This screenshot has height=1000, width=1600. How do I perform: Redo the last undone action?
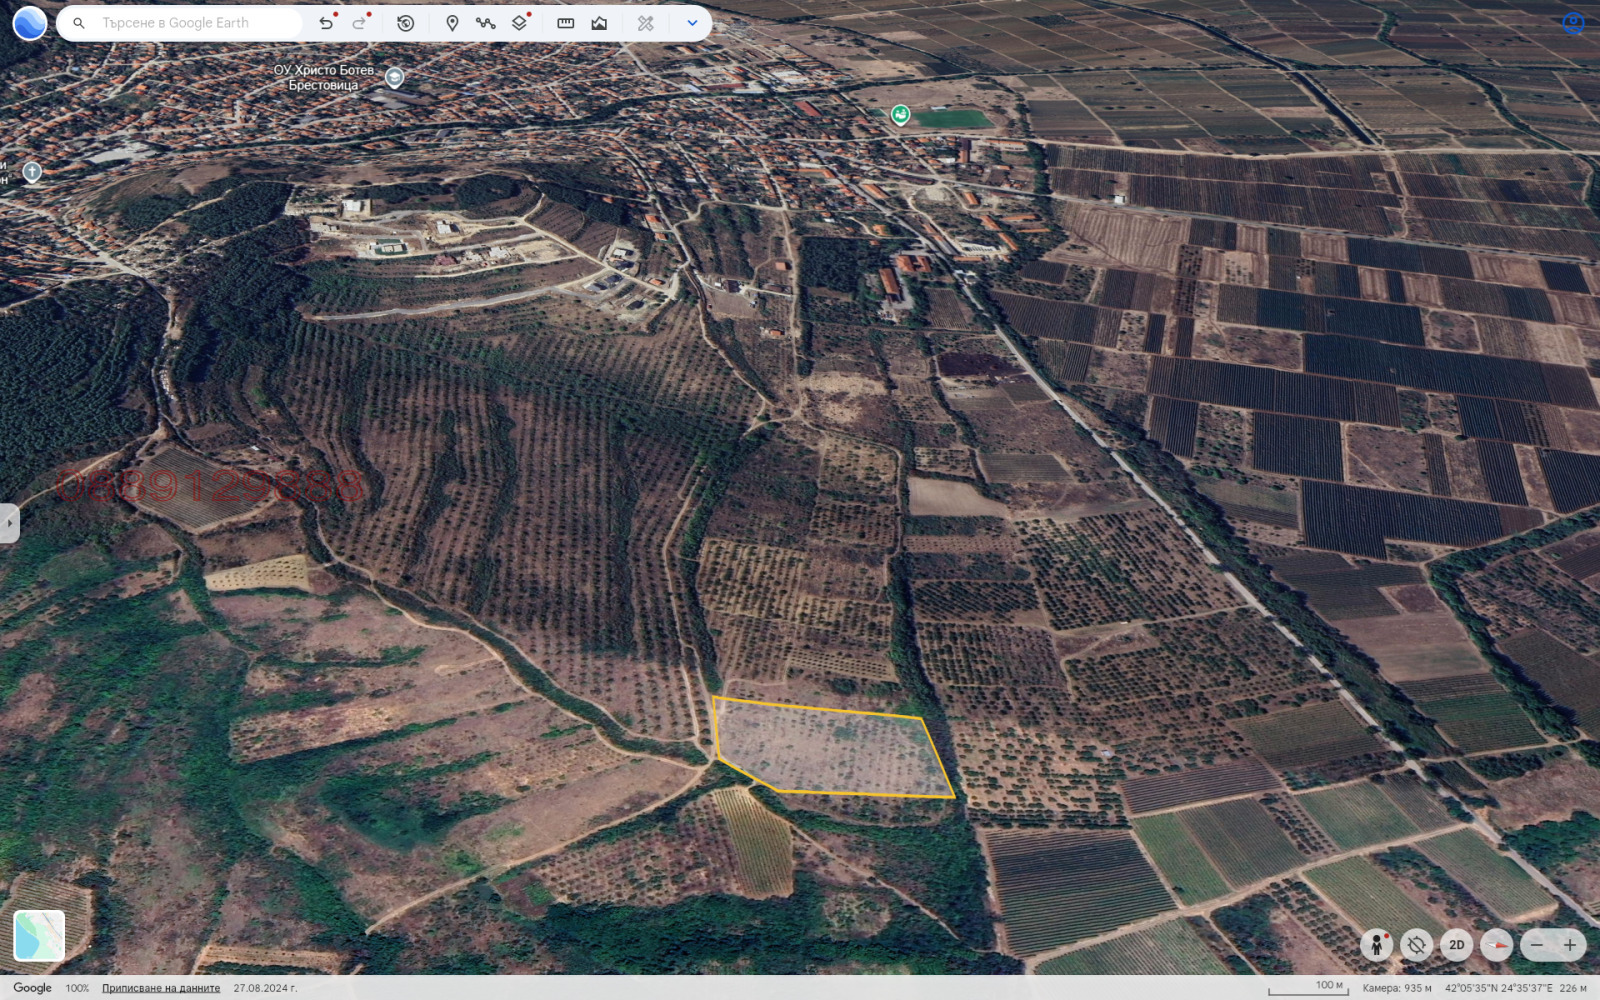click(359, 23)
